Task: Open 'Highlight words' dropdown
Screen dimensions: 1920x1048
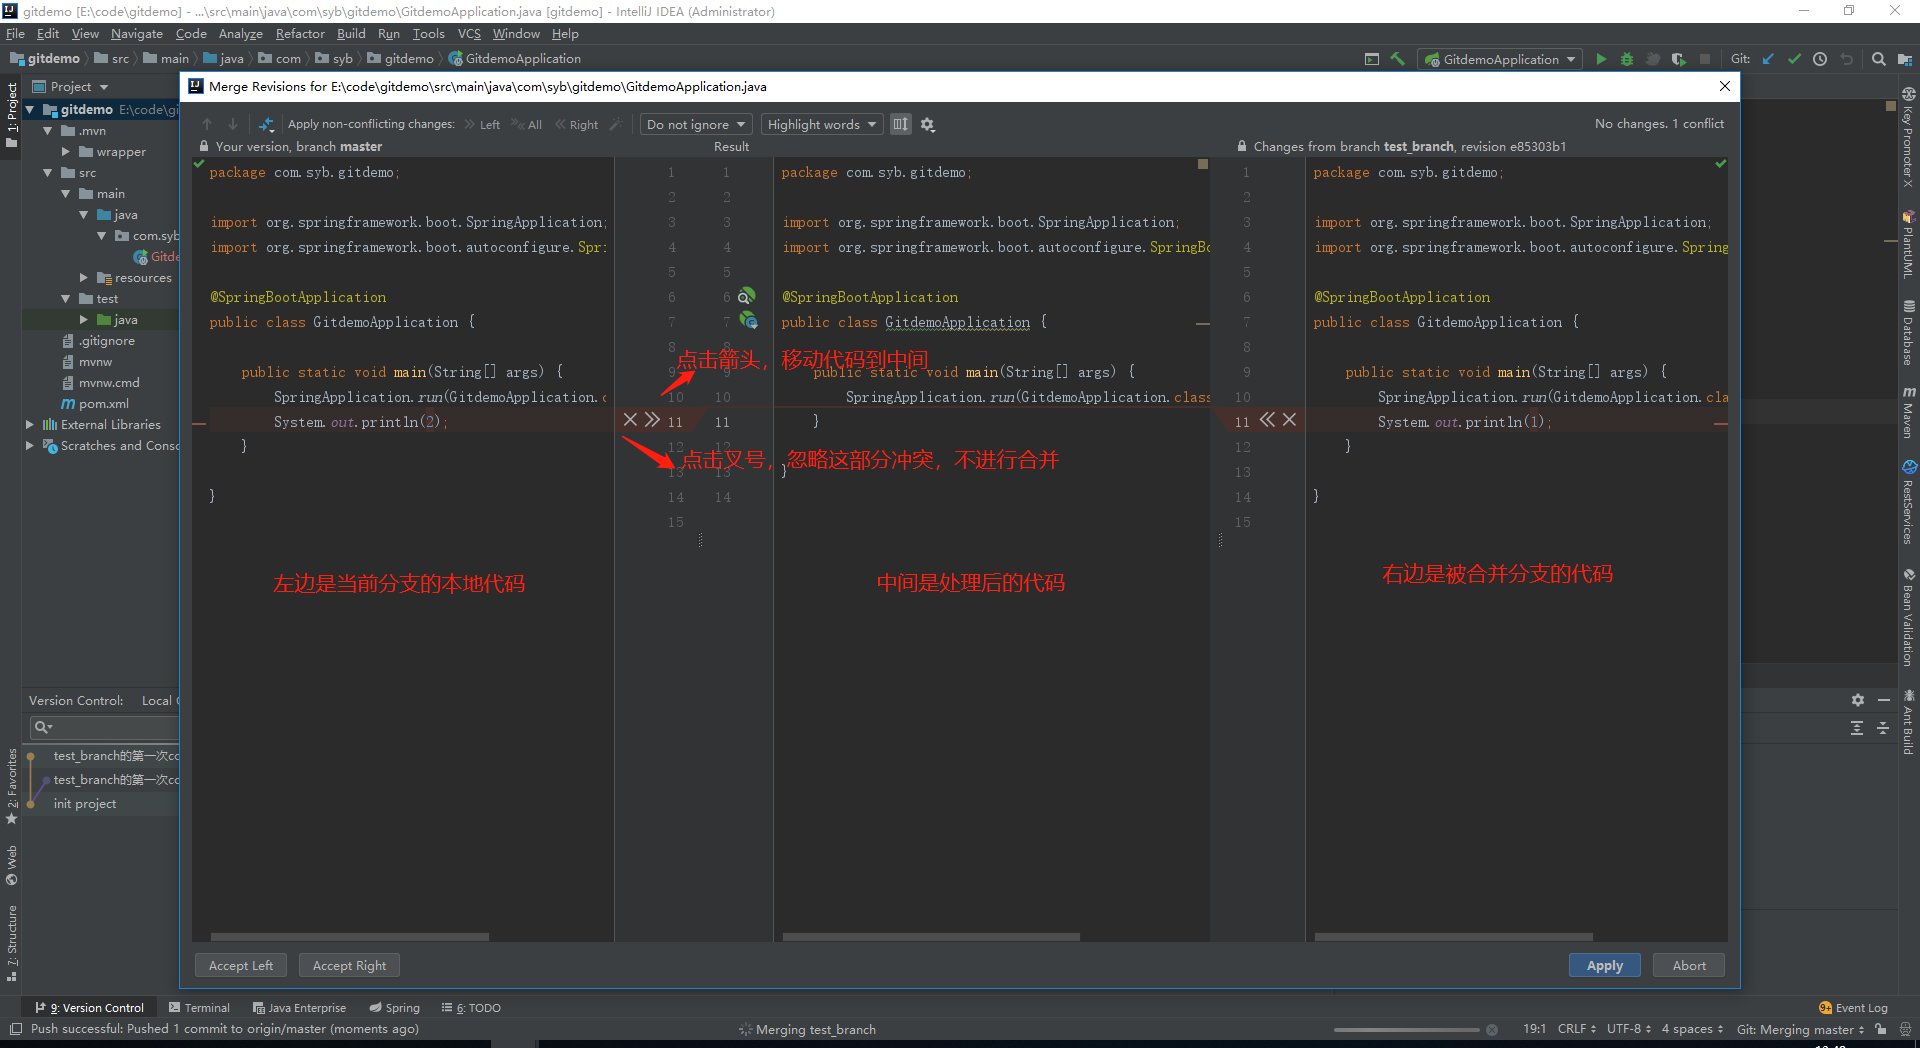Action: [822, 125]
